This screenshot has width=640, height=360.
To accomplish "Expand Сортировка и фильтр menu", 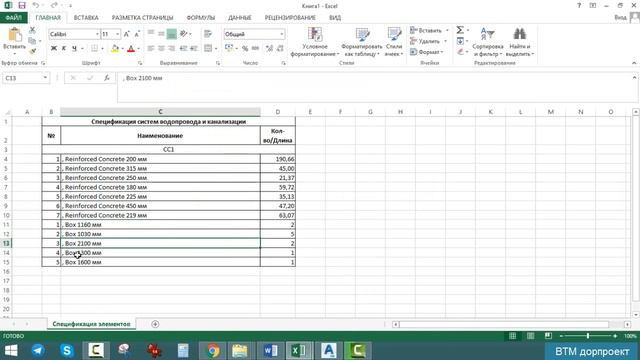I will point(488,42).
